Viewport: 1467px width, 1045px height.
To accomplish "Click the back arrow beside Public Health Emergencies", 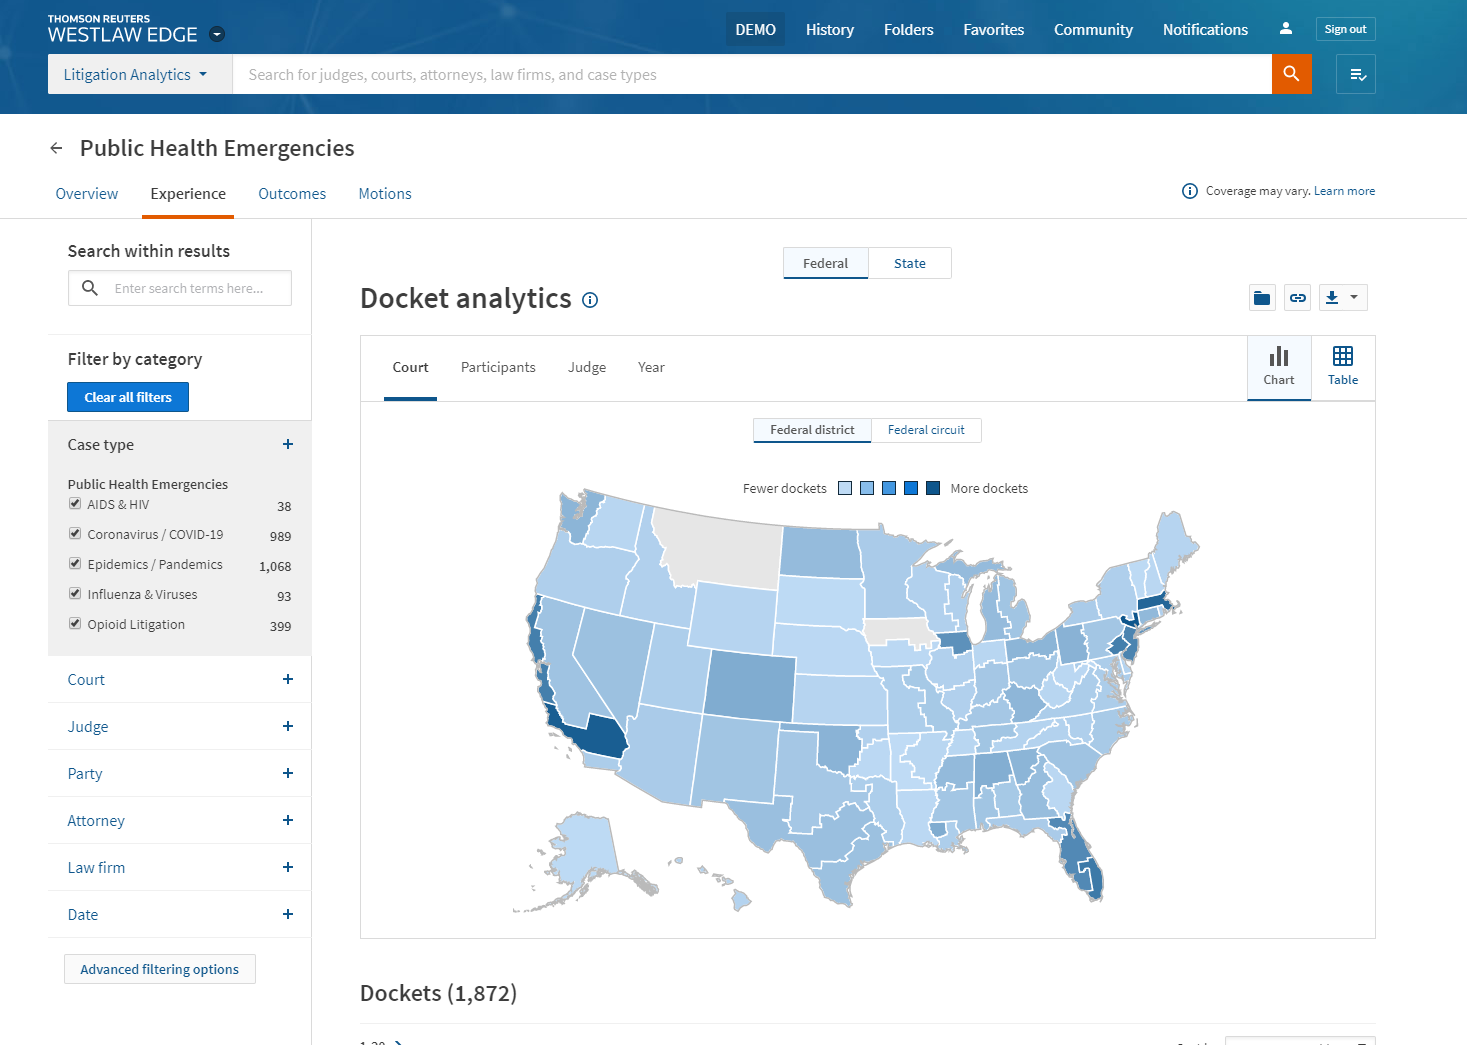I will [x=56, y=148].
